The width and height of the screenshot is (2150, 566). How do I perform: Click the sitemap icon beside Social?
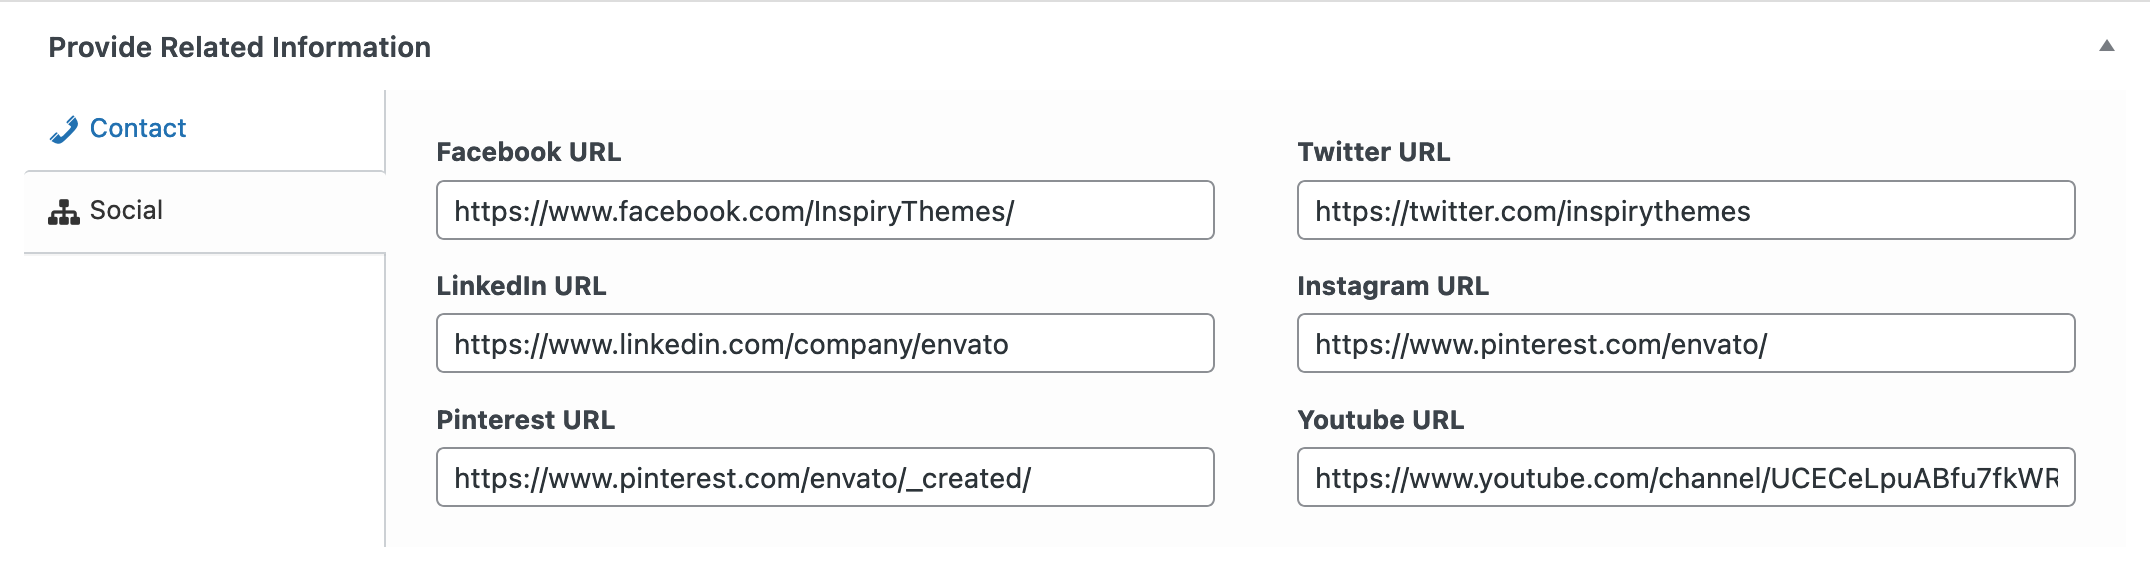[x=64, y=212]
